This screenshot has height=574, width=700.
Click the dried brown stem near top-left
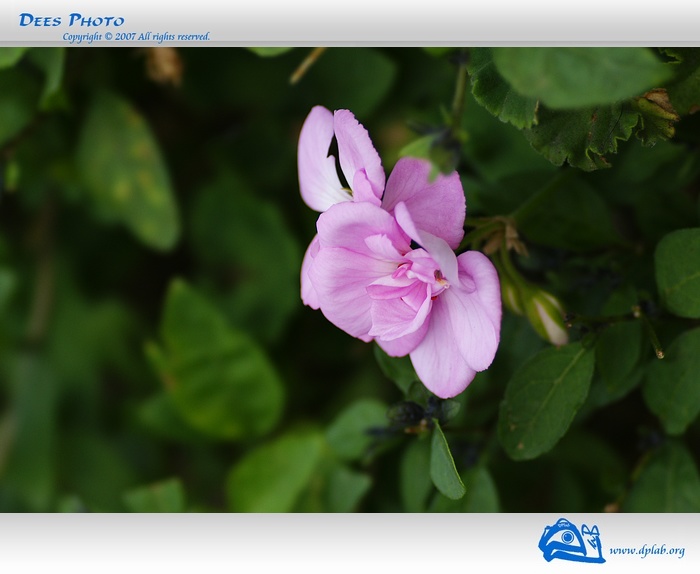pyautogui.click(x=163, y=65)
